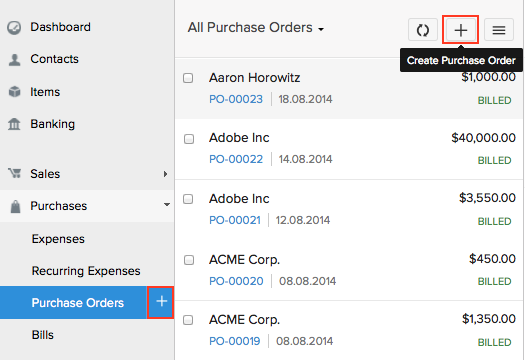This screenshot has height=360, width=525.
Task: Open purchase order PO-00022
Action: (x=236, y=159)
